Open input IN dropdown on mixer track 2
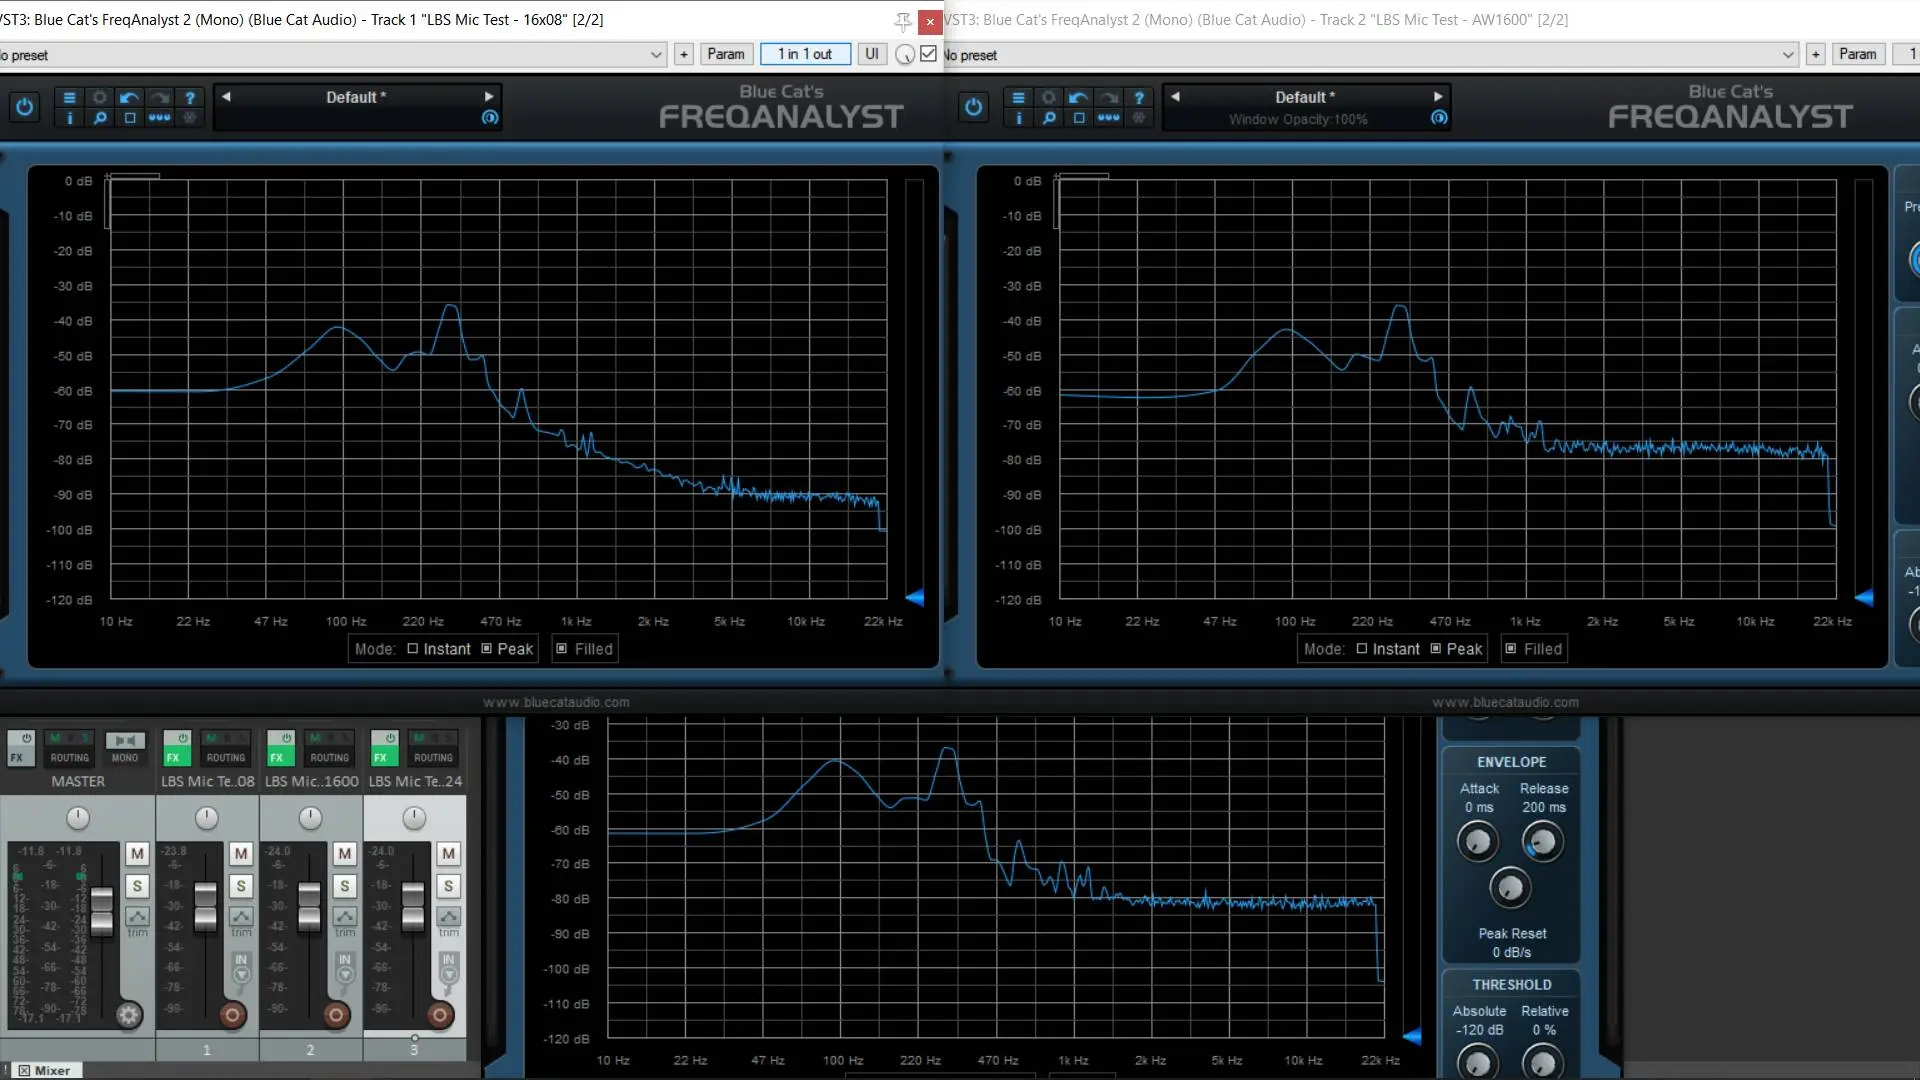This screenshot has width=1920, height=1080. pyautogui.click(x=345, y=967)
